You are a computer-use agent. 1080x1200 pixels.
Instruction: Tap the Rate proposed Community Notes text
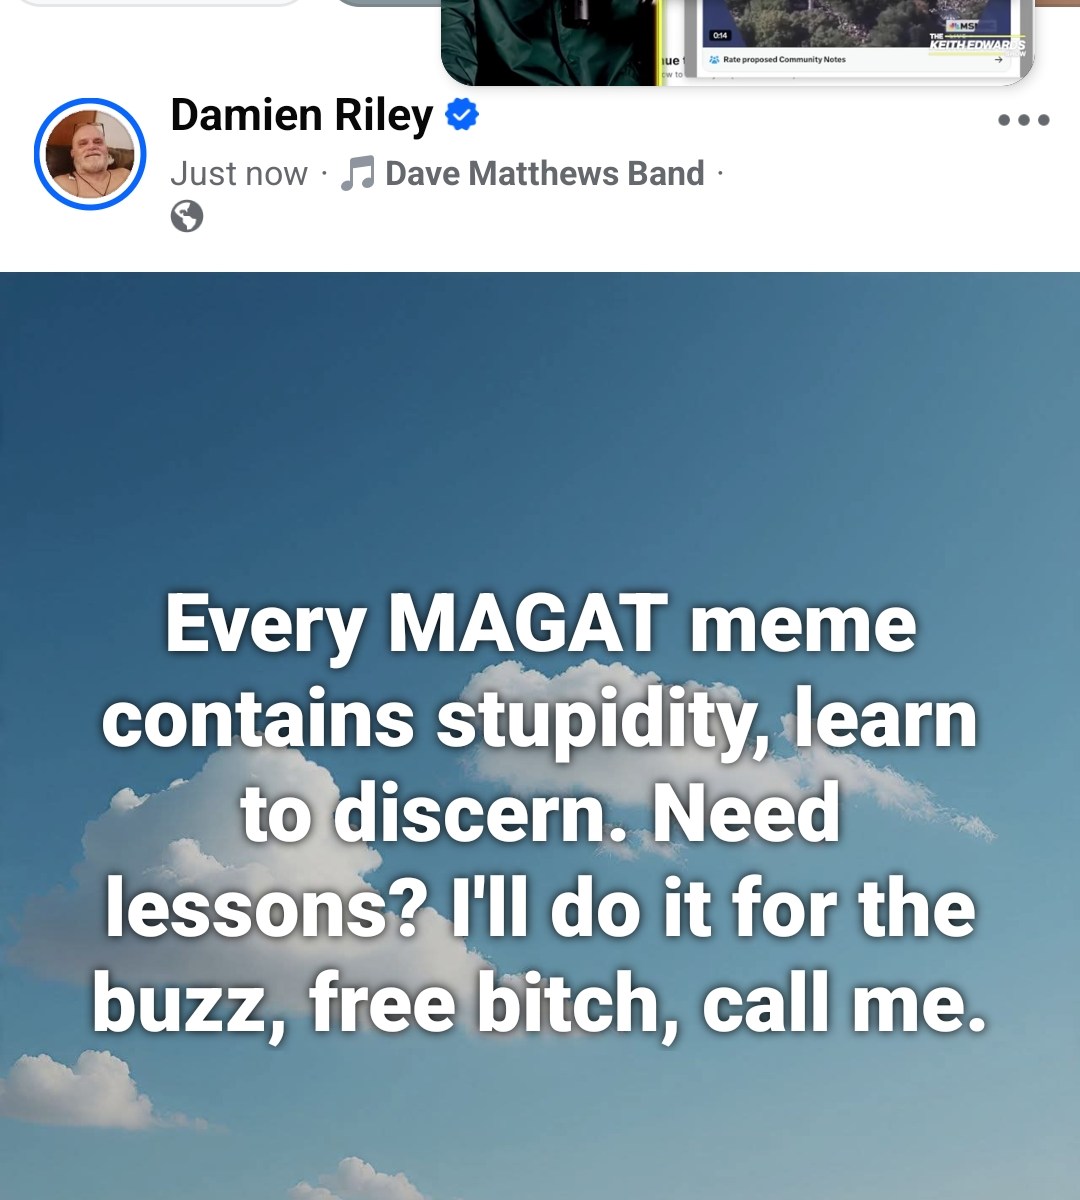pyautogui.click(x=784, y=59)
